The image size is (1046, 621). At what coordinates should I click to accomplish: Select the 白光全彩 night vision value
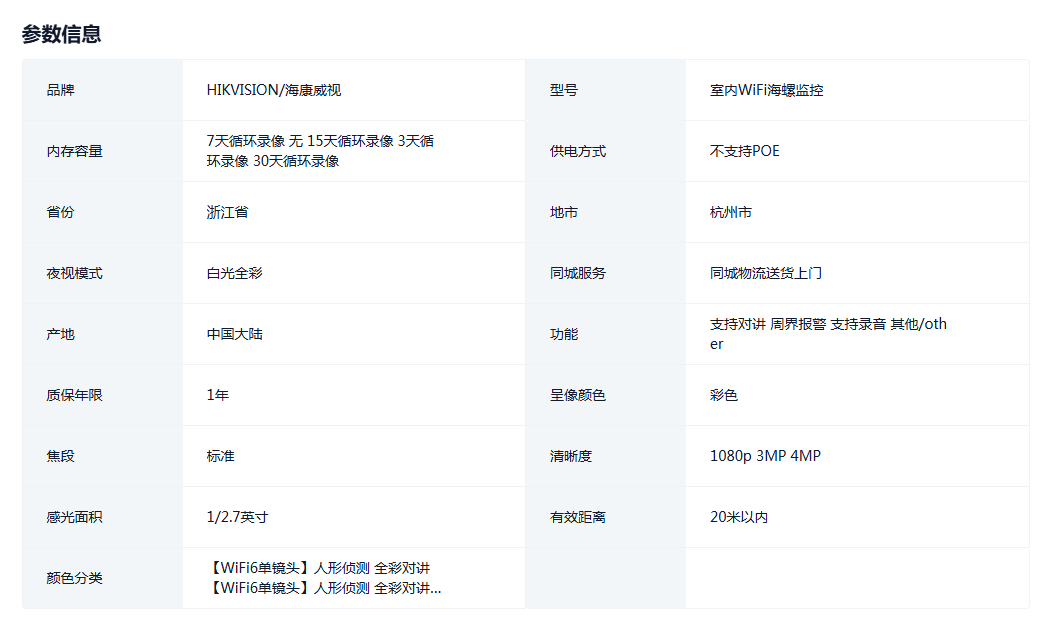(234, 273)
